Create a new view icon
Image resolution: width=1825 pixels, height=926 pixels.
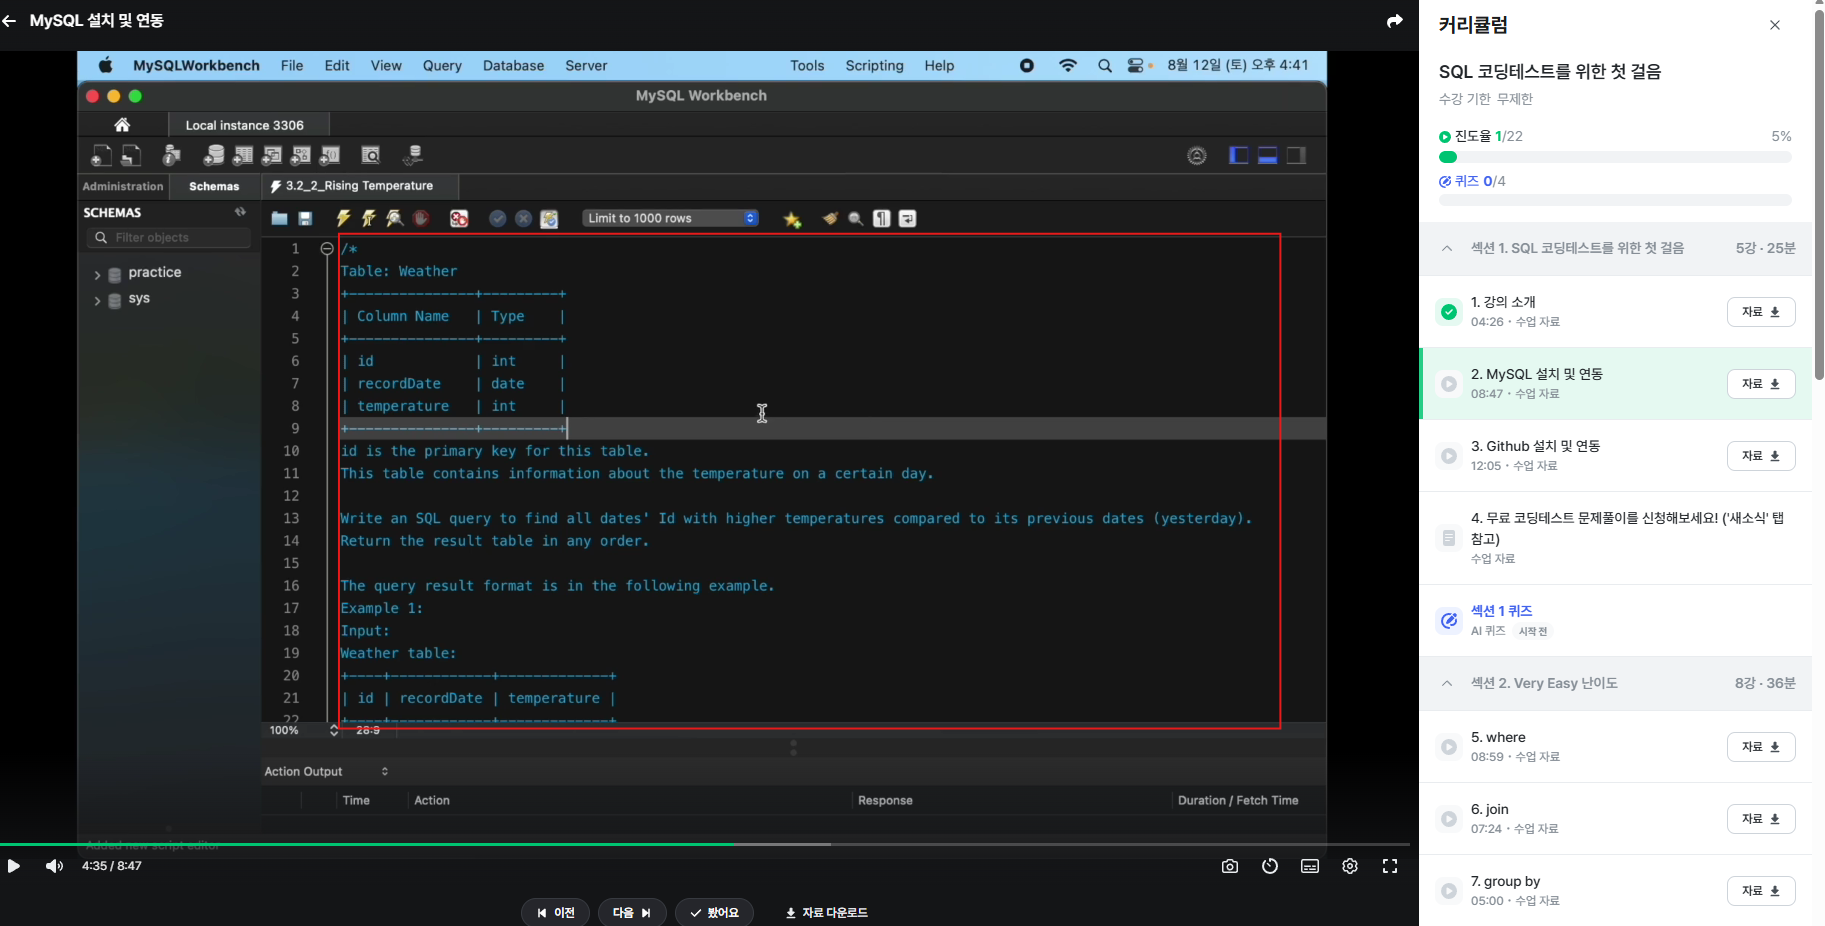tap(272, 155)
